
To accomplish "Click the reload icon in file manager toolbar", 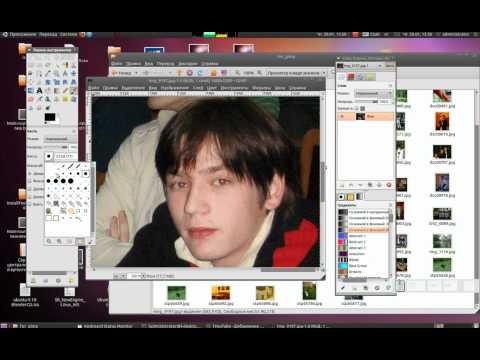I will point(200,73).
